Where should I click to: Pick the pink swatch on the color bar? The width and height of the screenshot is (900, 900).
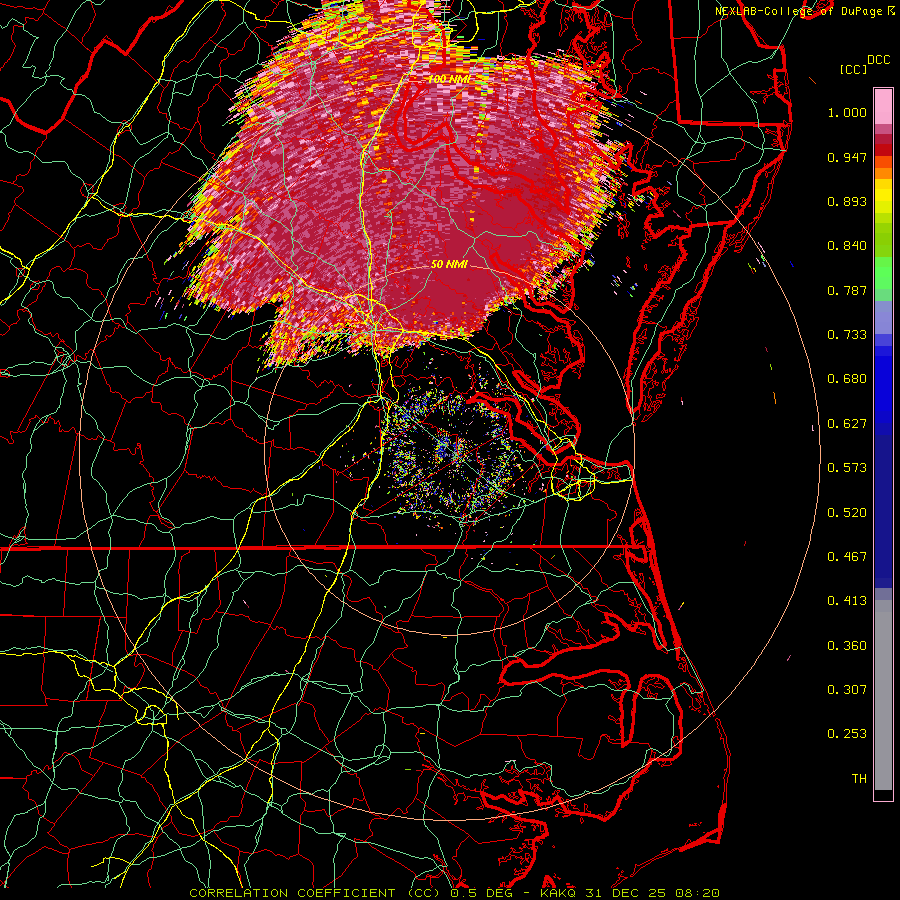click(x=883, y=107)
